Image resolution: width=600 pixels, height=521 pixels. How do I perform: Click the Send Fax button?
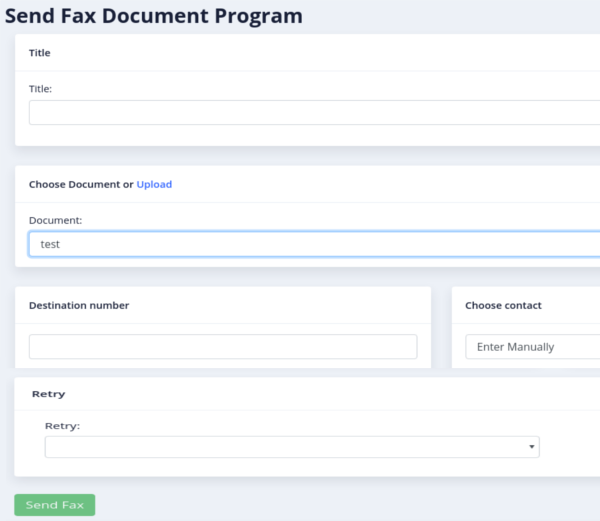(x=55, y=505)
